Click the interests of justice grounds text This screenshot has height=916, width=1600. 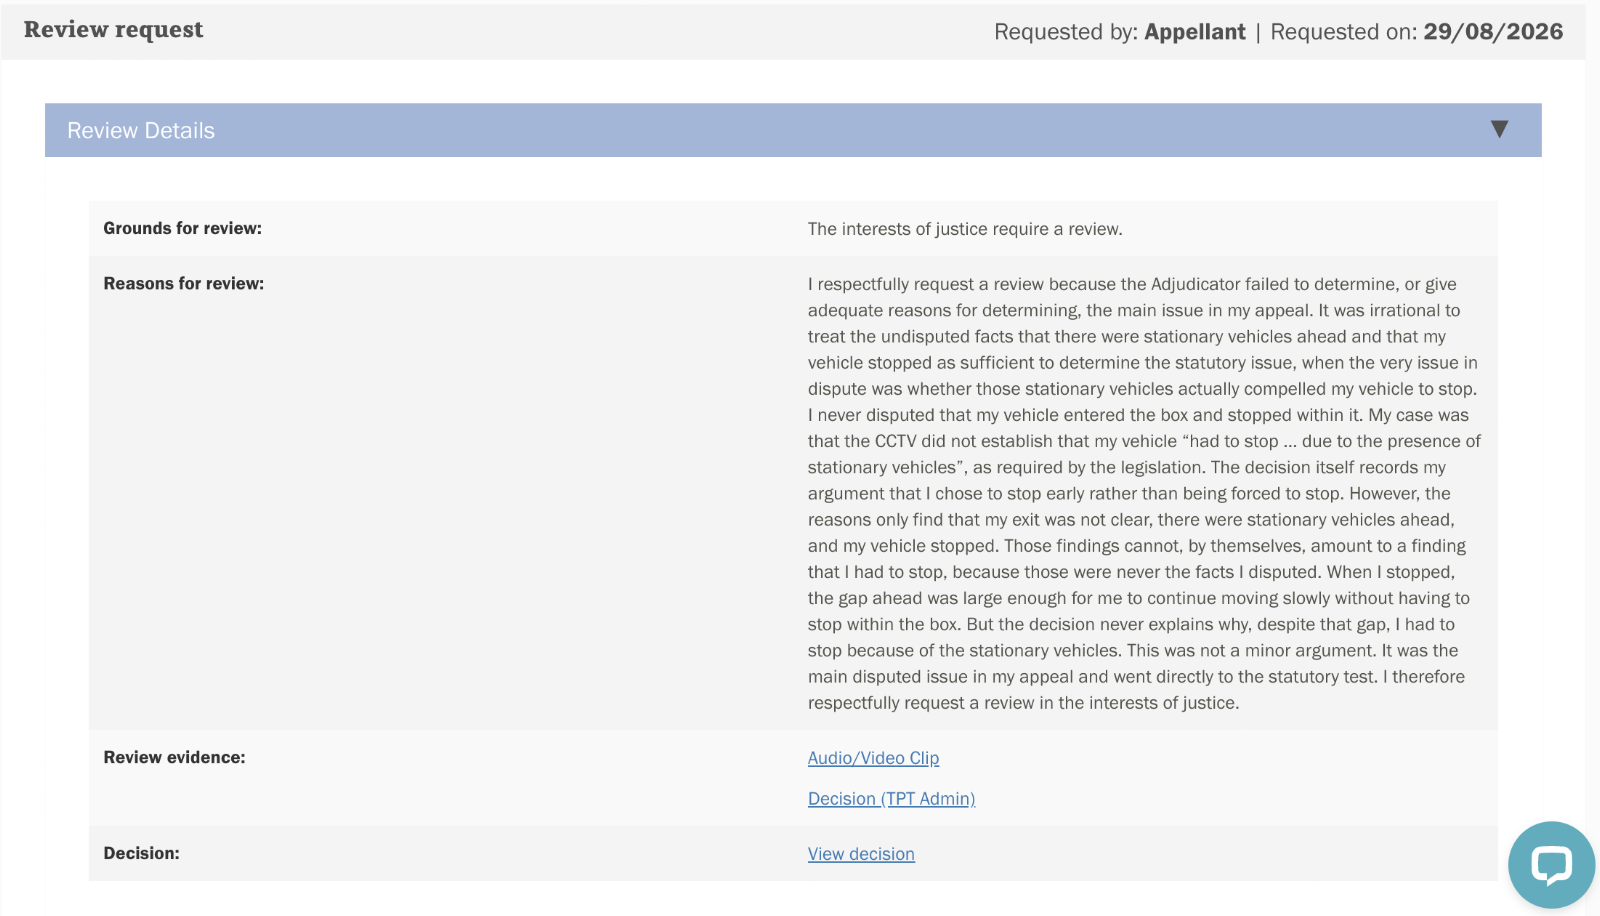[x=965, y=229]
